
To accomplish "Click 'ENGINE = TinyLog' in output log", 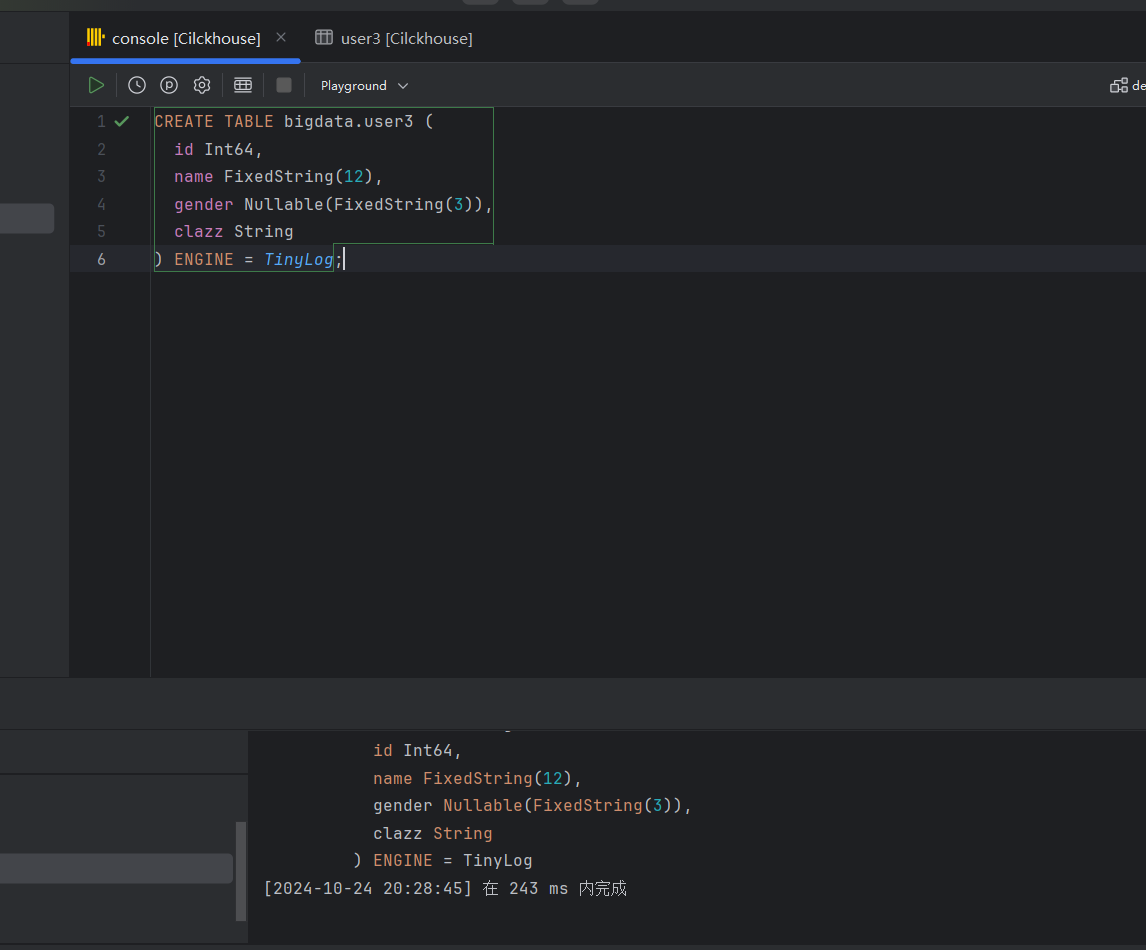I will coord(452,861).
